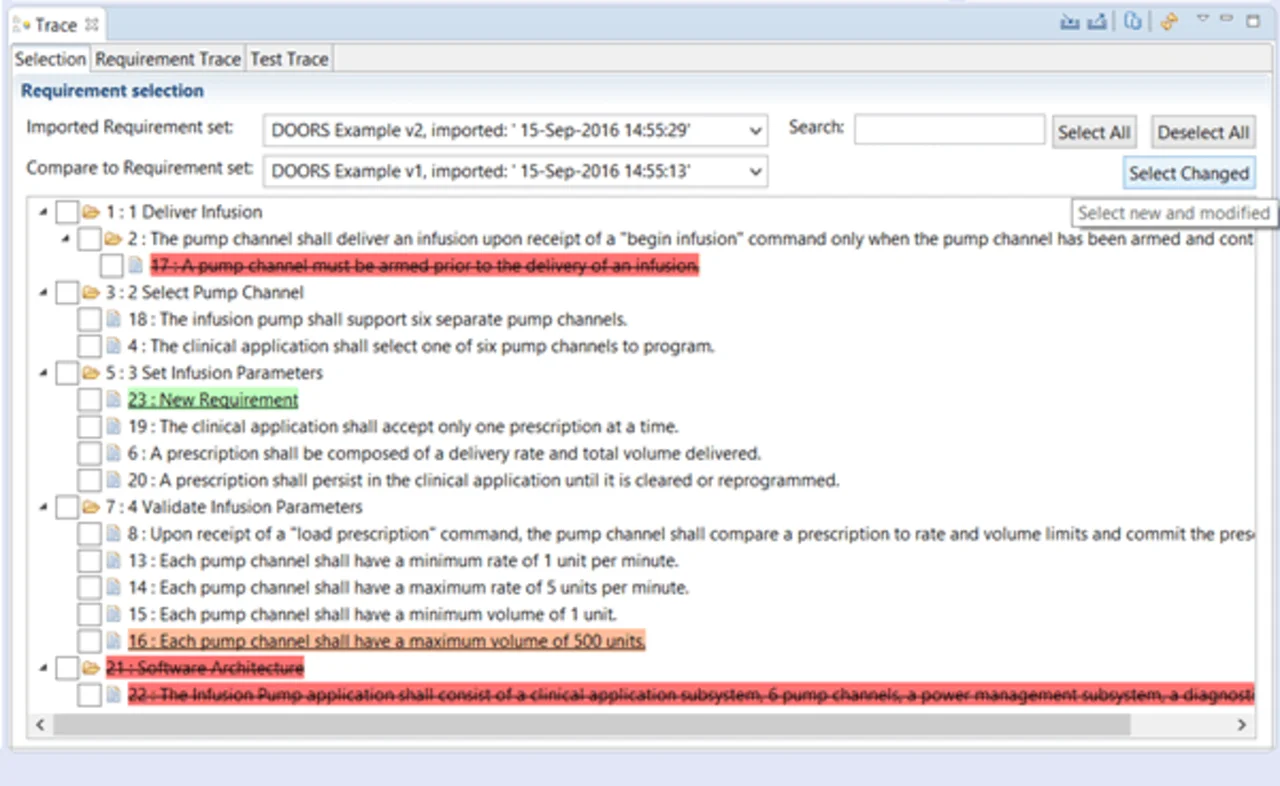This screenshot has height=786, width=1280.
Task: Click the copy documents toolbar icon
Action: coord(1132,22)
